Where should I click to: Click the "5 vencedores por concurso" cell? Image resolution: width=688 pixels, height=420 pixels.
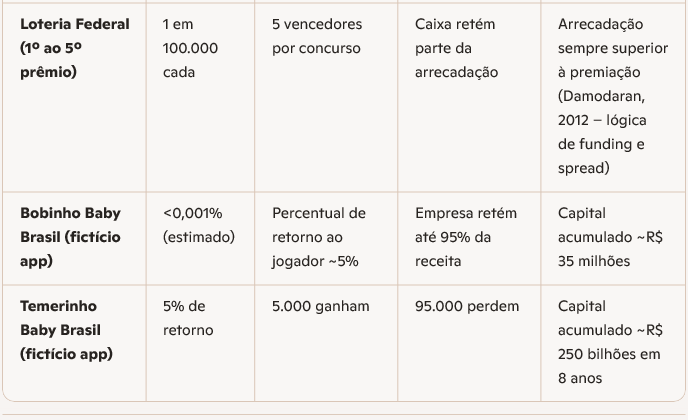(317, 36)
